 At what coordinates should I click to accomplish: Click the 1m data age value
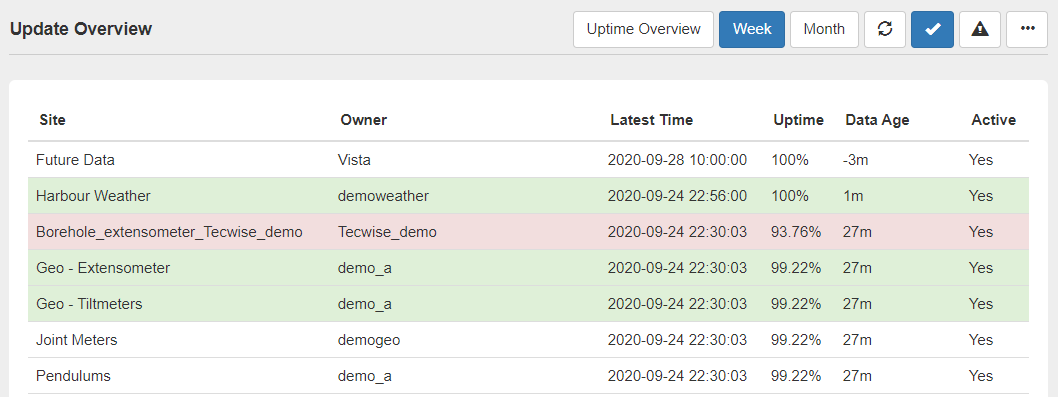(853, 196)
